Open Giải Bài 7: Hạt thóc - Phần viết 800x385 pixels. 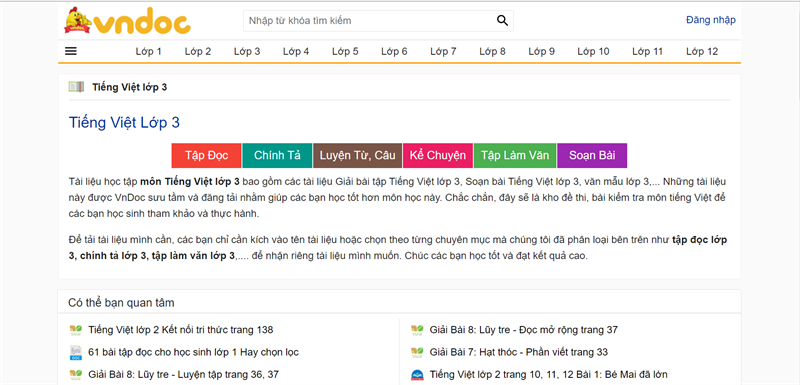[x=519, y=352]
